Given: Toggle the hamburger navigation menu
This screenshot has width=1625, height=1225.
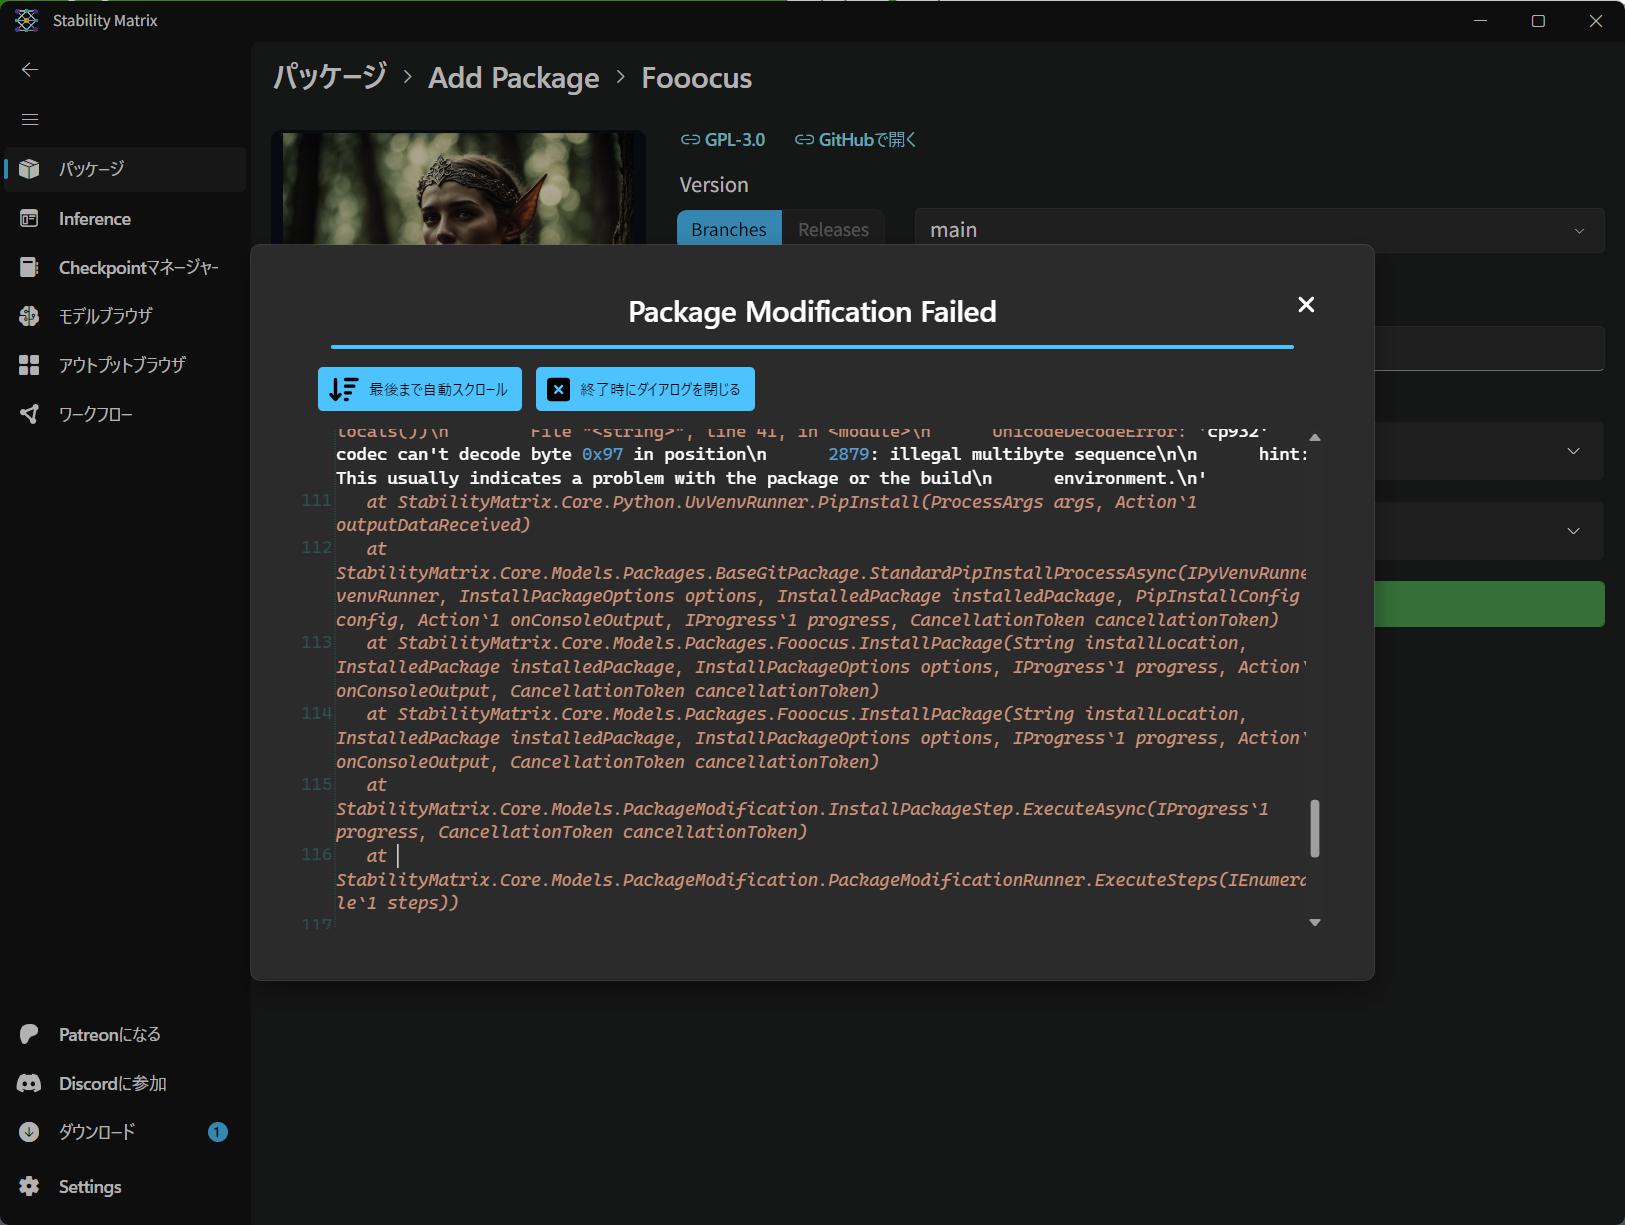Looking at the screenshot, I should (x=30, y=119).
